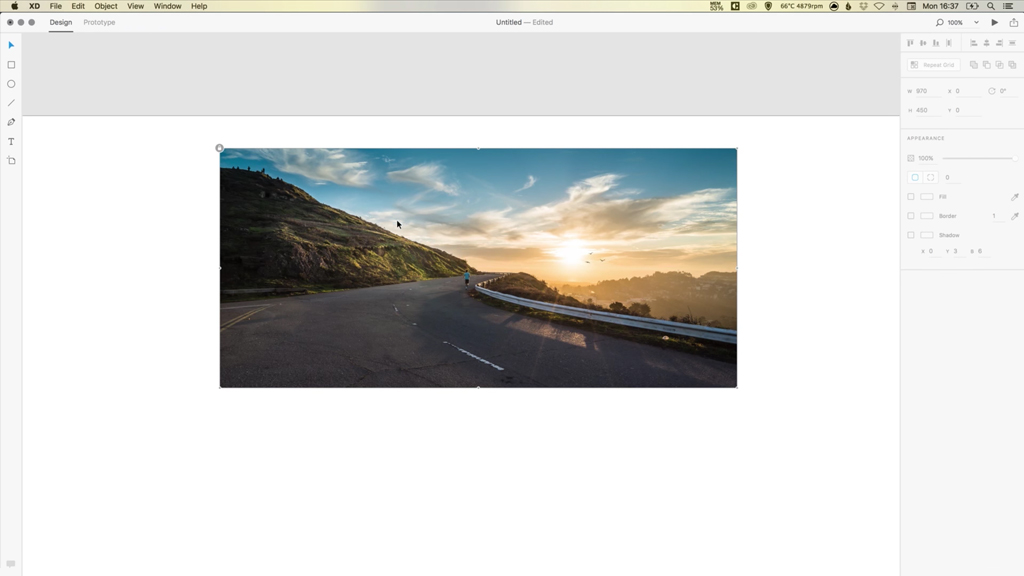Viewport: 1024px width, 576px height.
Task: Click the W width input field
Action: 928,90
